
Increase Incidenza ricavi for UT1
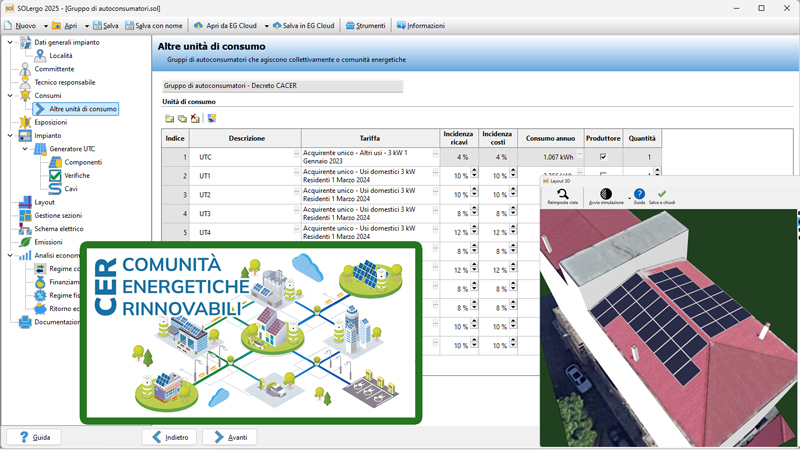474,172
